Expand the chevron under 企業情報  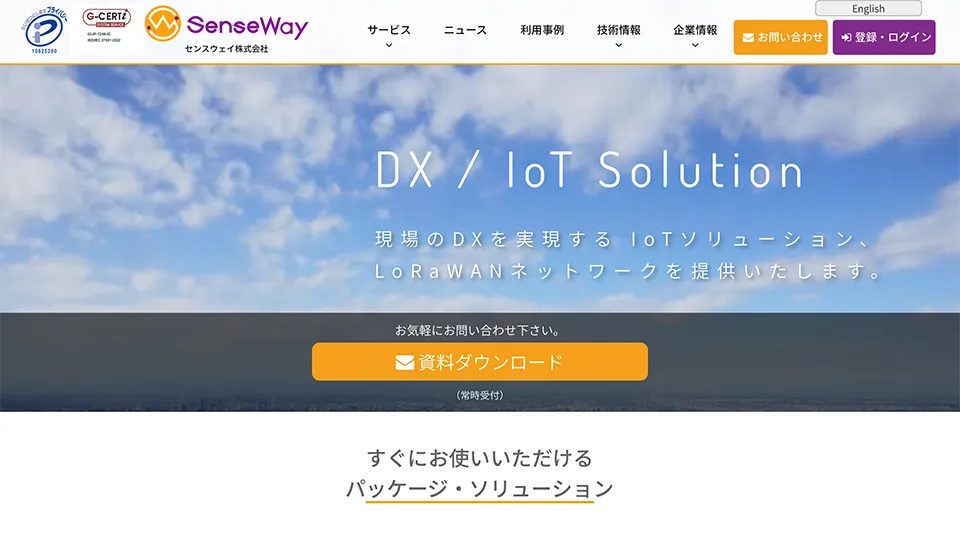point(695,45)
